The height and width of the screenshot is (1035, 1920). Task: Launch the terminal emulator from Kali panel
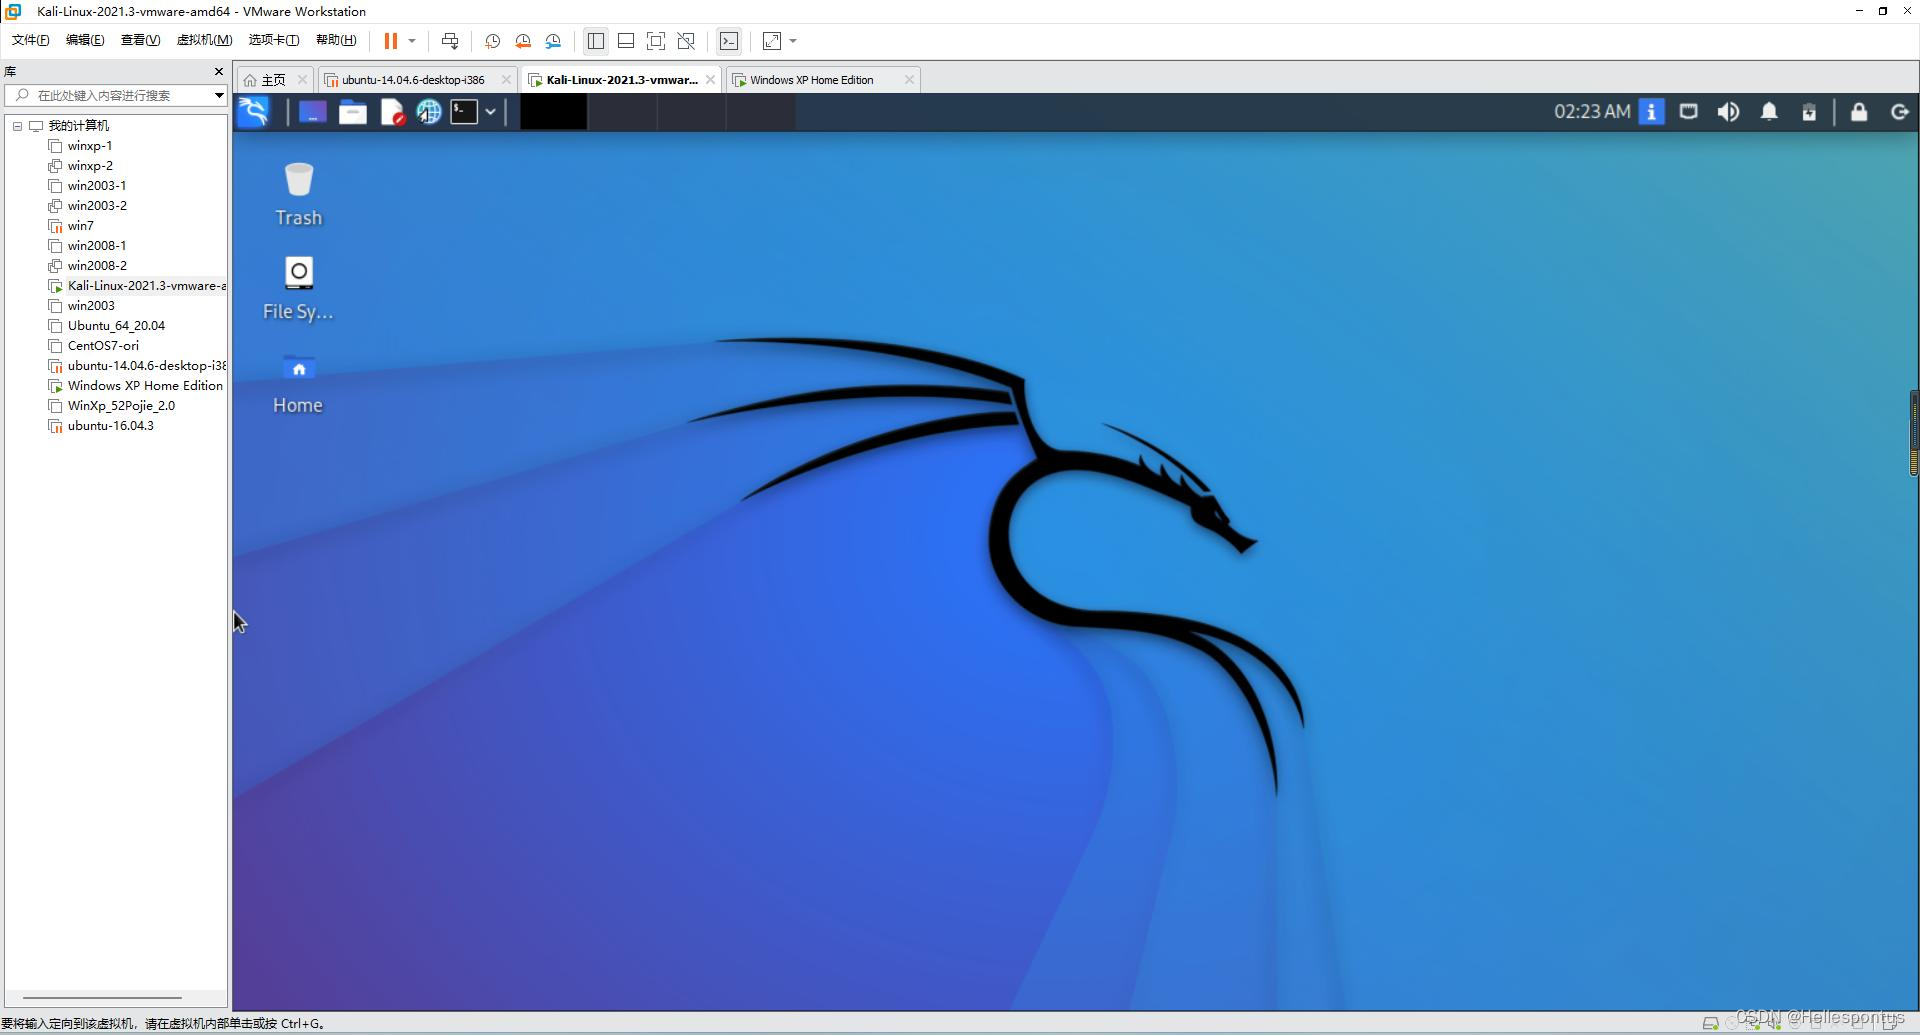[x=464, y=112]
